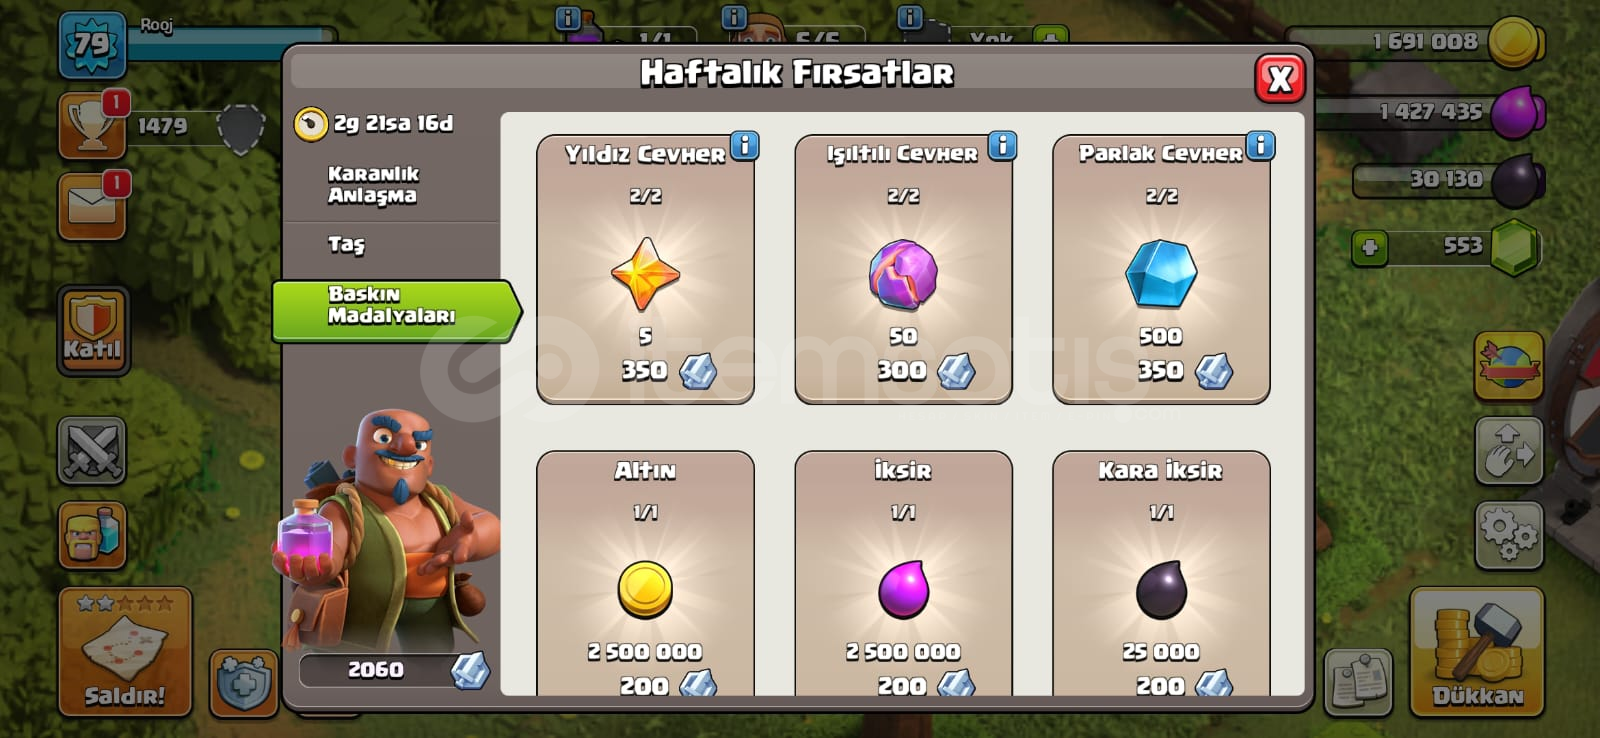This screenshot has height=738, width=1600.
Task: Switch to the Taş tab
Action: (347, 245)
